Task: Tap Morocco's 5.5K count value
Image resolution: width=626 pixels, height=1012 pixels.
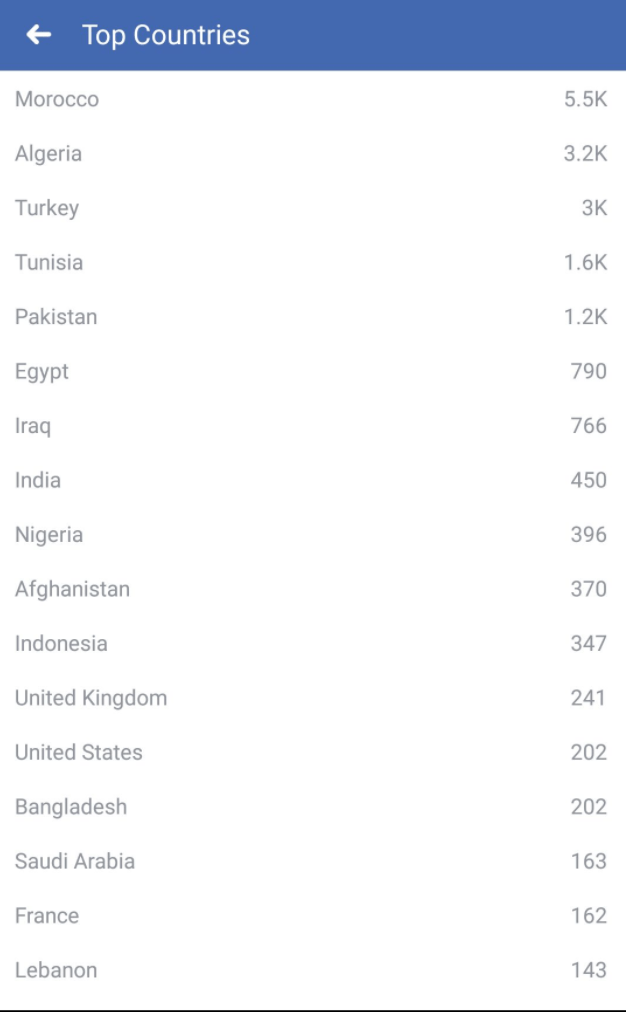Action: (585, 100)
